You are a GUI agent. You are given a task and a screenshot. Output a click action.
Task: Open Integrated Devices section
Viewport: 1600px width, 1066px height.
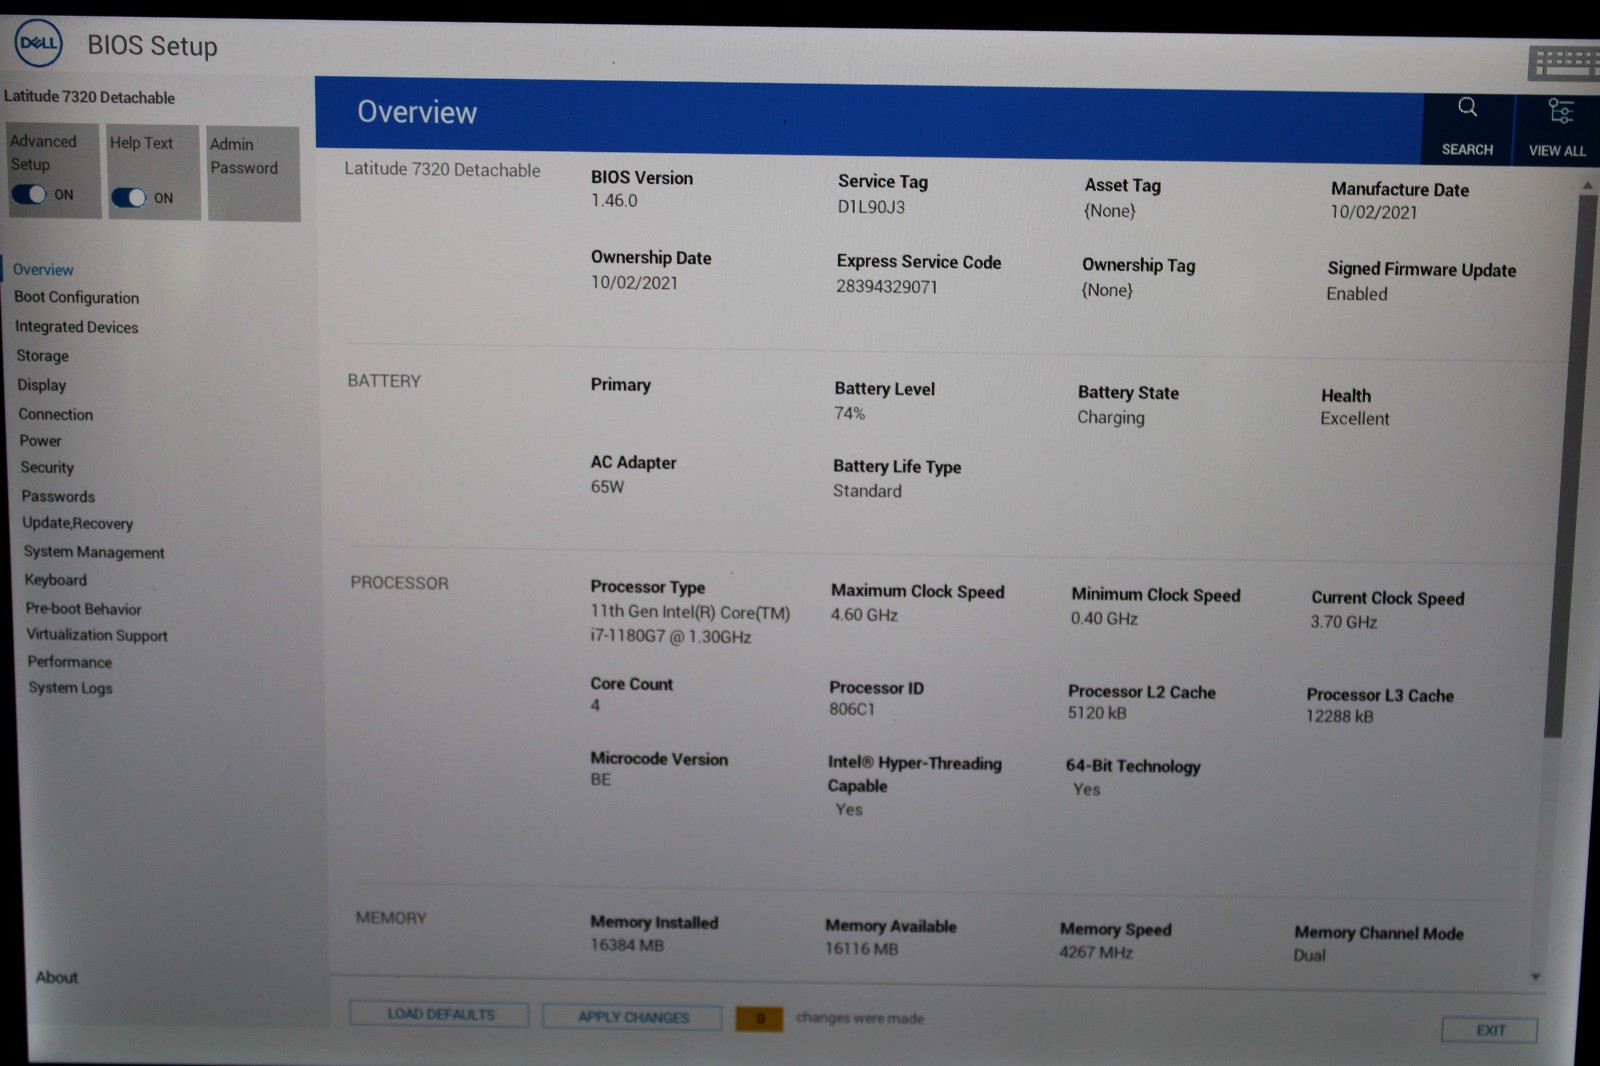click(77, 327)
